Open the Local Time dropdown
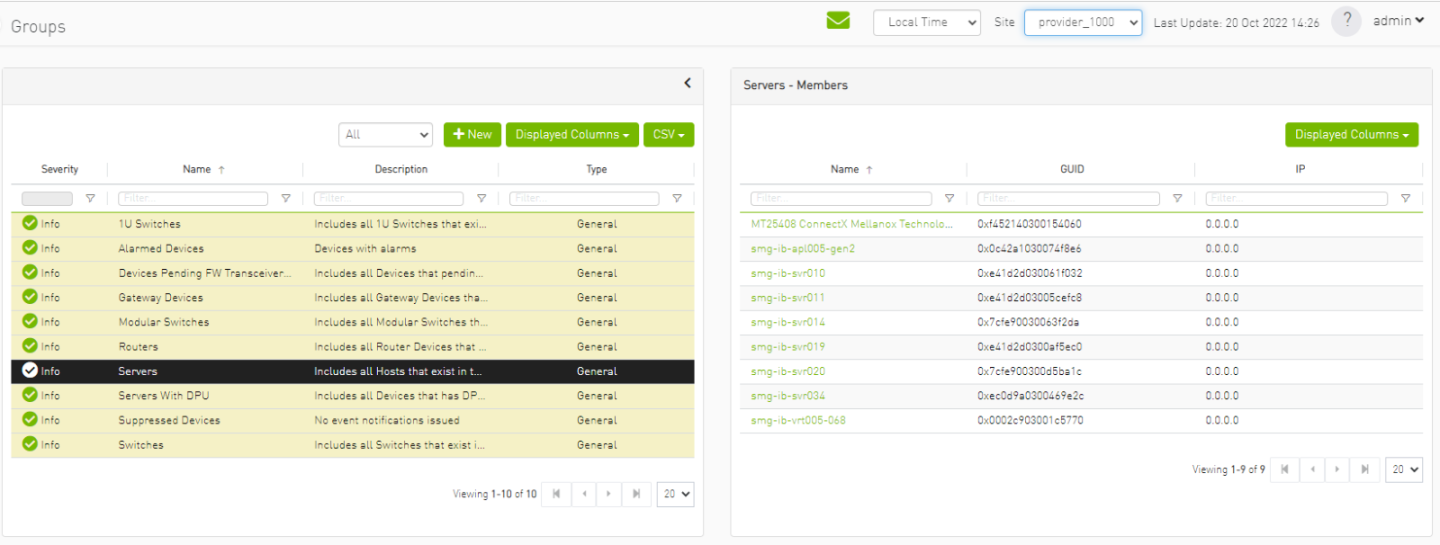This screenshot has width=1440, height=545. 926,22
